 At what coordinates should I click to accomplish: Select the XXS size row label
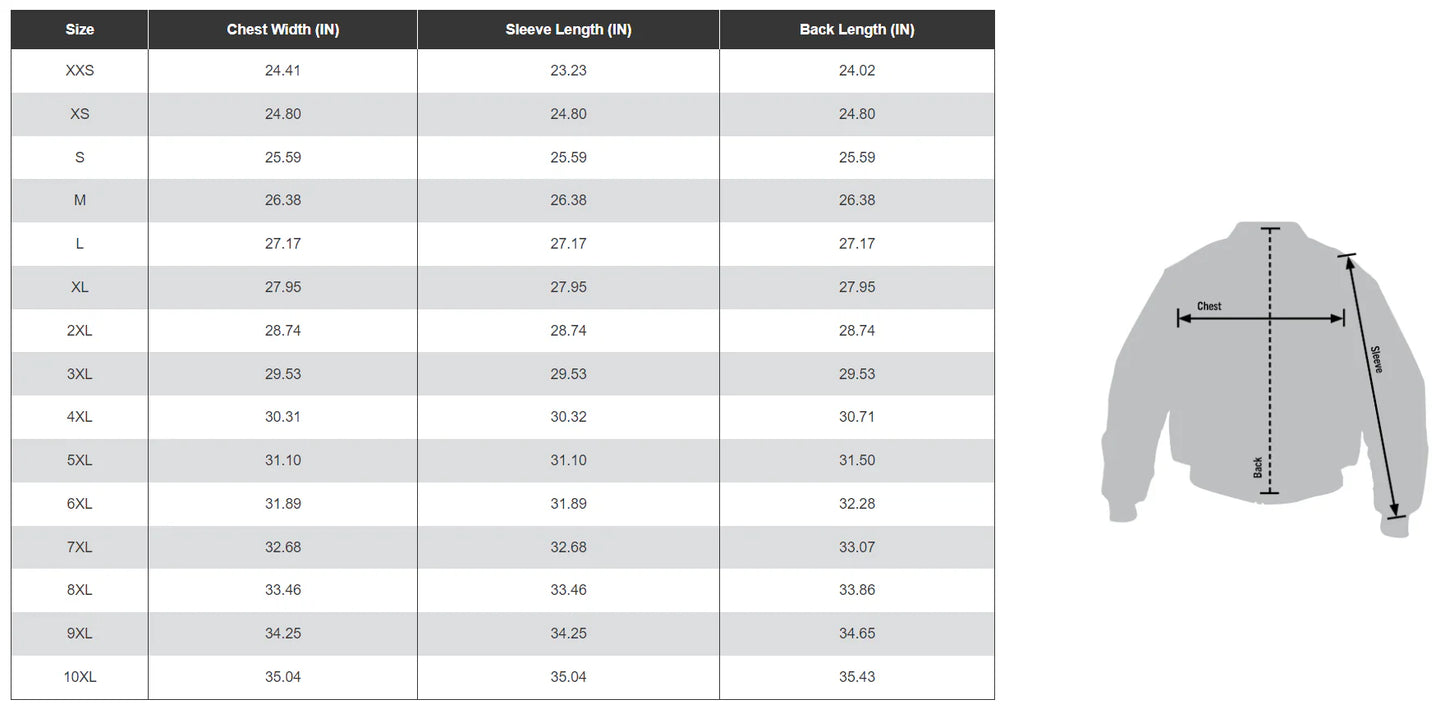coord(80,71)
